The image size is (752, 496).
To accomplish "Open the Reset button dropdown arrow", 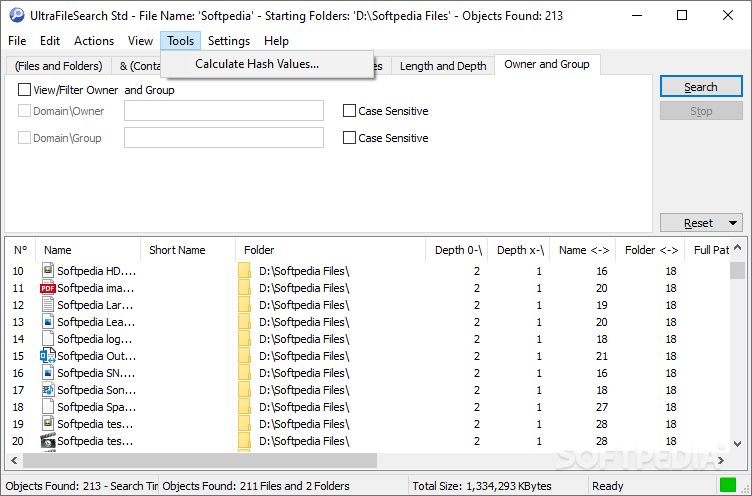I will pyautogui.click(x=733, y=223).
